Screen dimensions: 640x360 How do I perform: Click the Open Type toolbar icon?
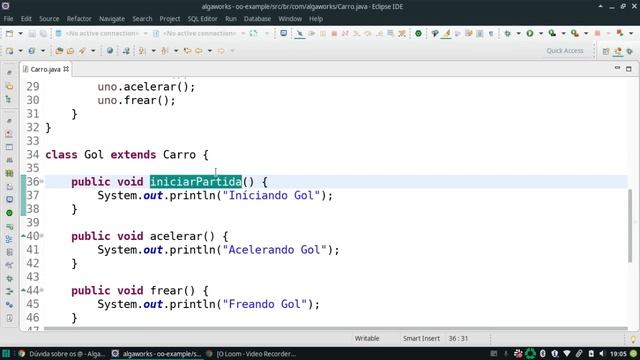coord(59,51)
